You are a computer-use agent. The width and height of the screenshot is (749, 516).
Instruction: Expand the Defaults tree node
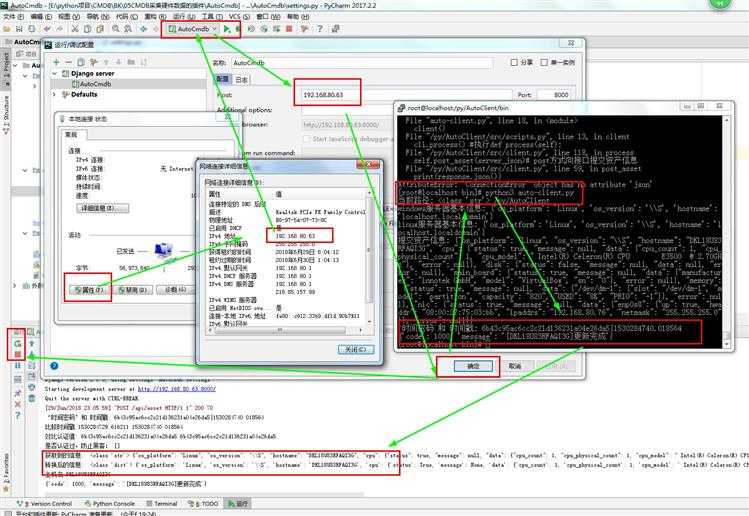click(54, 95)
